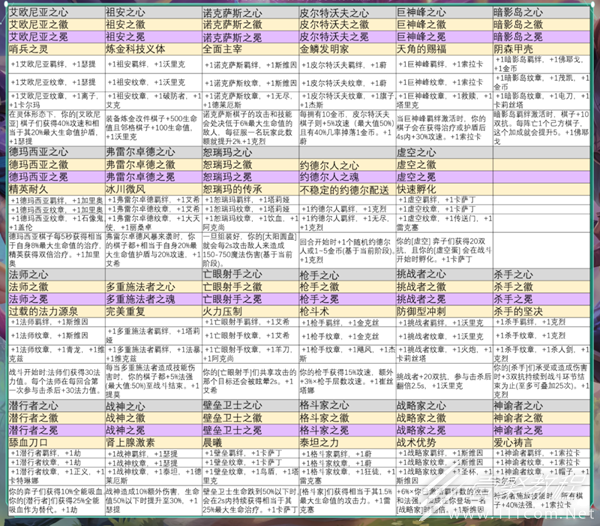Select the cell 精英耐久
600x526 pixels.
(57, 189)
